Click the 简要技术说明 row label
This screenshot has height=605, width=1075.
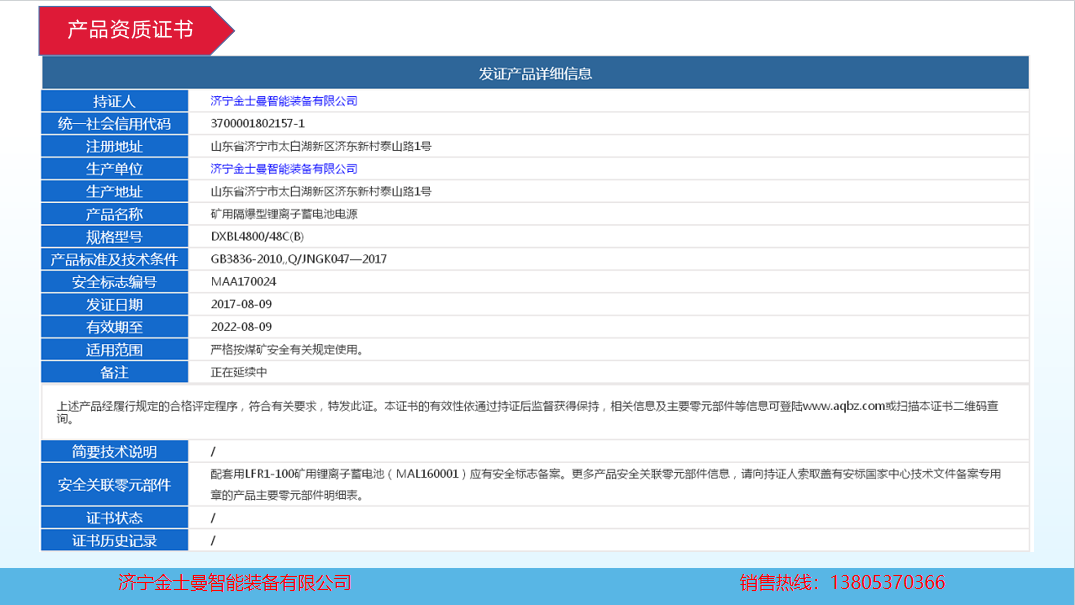click(114, 452)
